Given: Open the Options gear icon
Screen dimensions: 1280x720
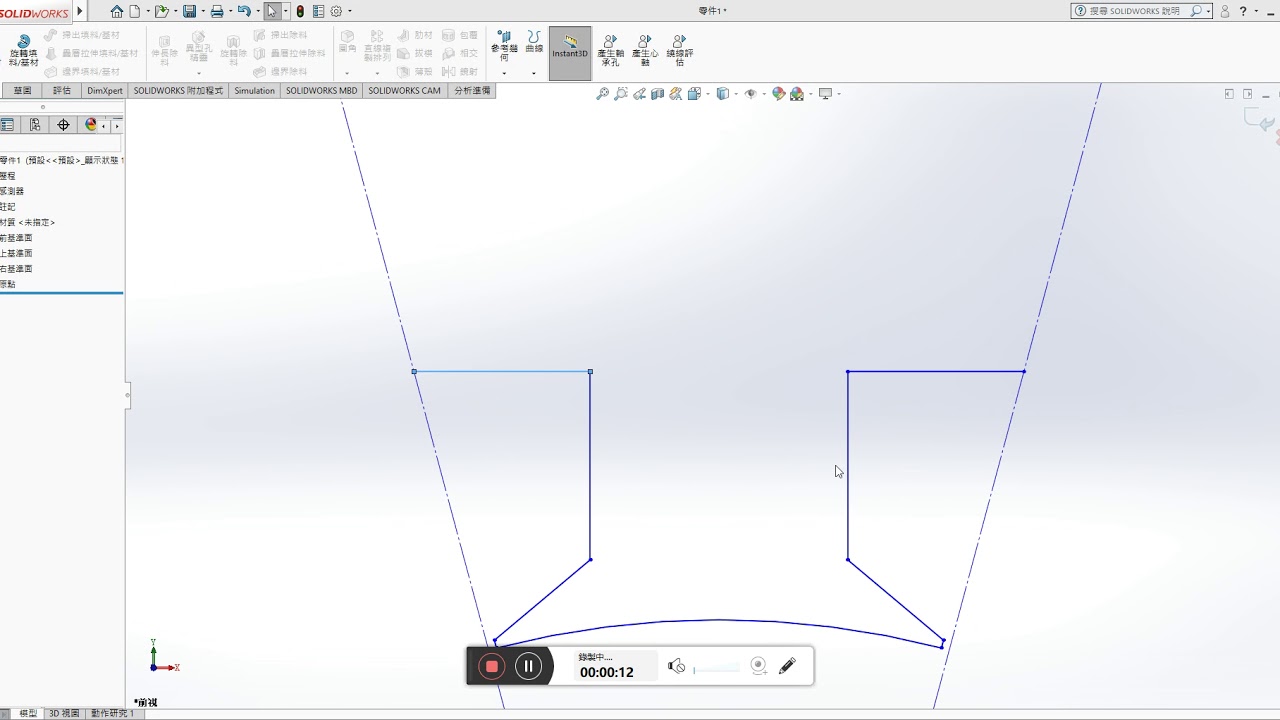Looking at the screenshot, I should click(336, 11).
